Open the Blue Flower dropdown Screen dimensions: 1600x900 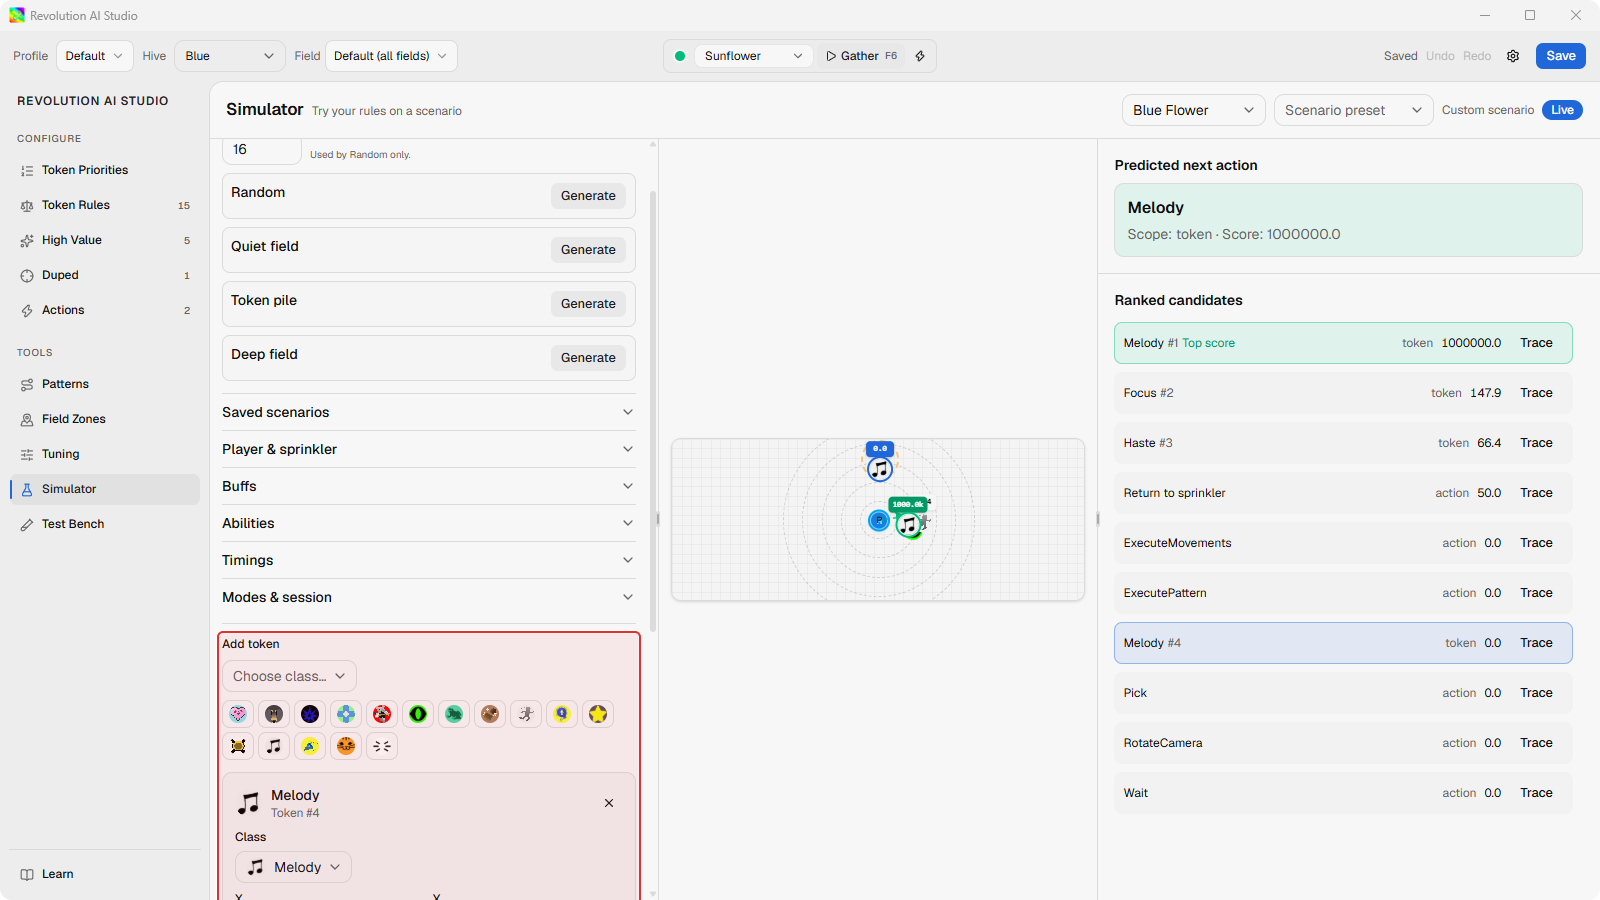pos(1193,110)
